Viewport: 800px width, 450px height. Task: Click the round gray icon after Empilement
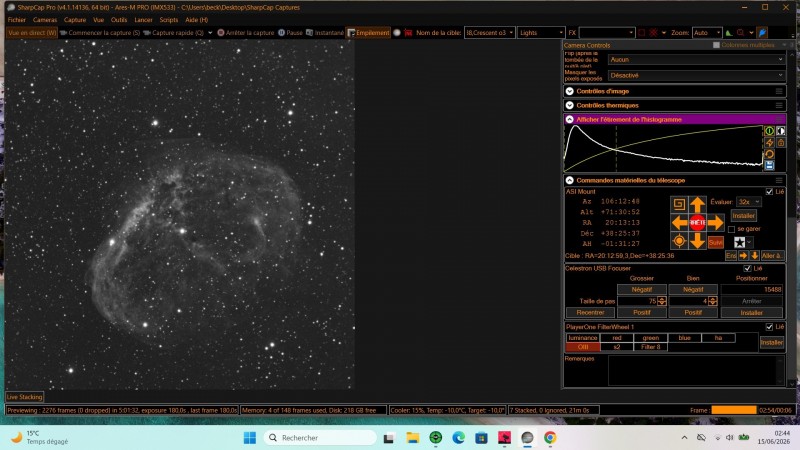397,33
